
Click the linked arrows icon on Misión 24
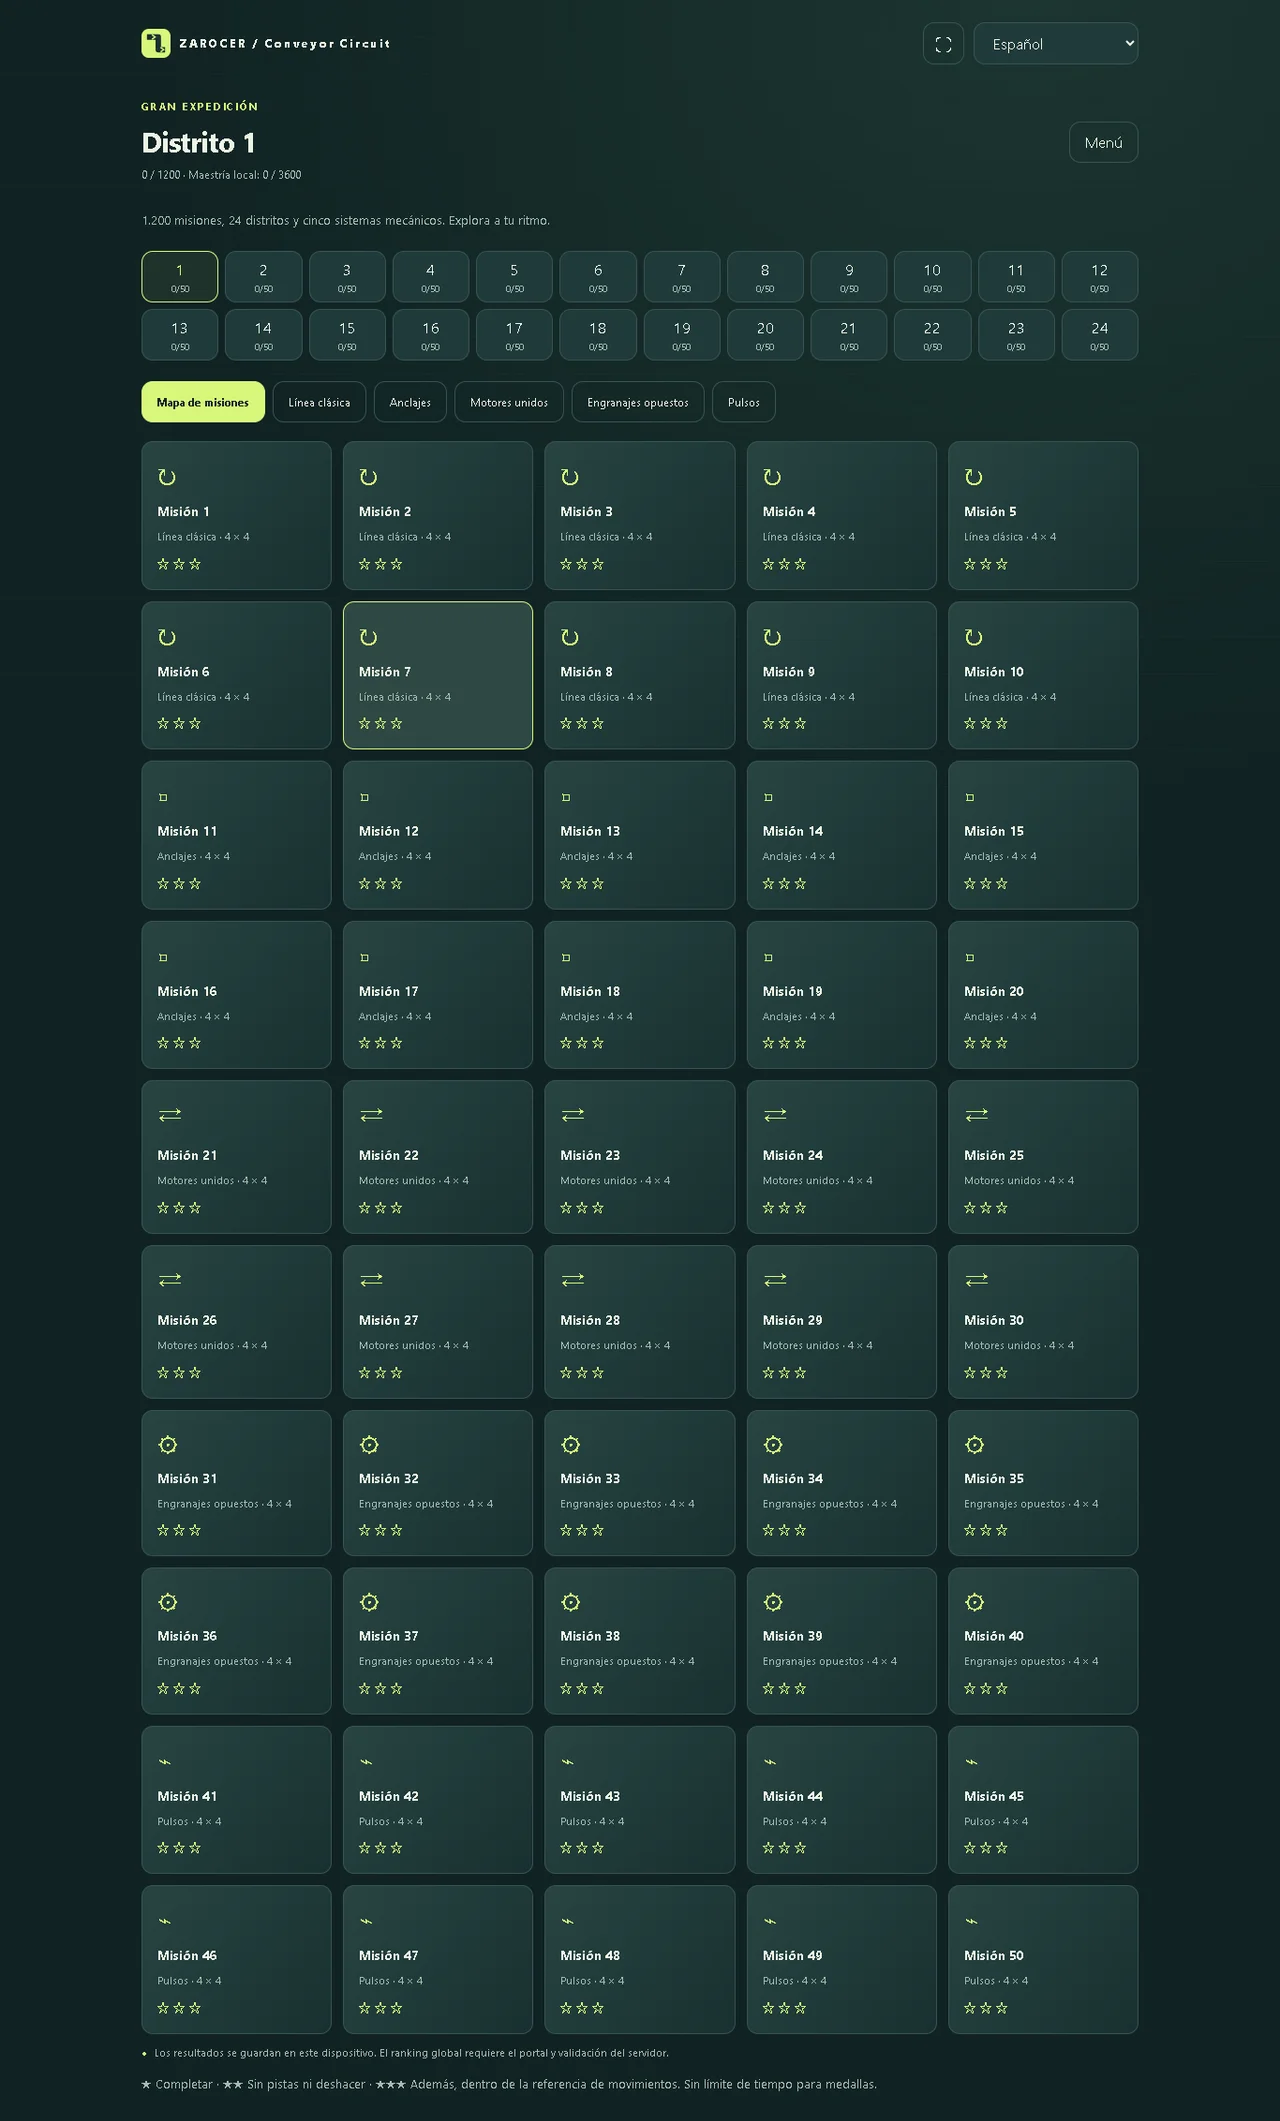(x=775, y=1114)
